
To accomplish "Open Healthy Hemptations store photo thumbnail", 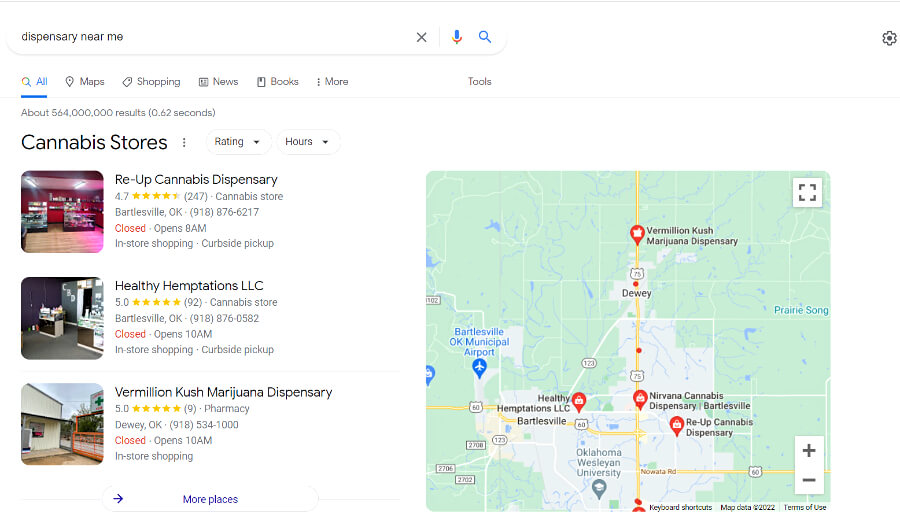I will pyautogui.click(x=63, y=318).
